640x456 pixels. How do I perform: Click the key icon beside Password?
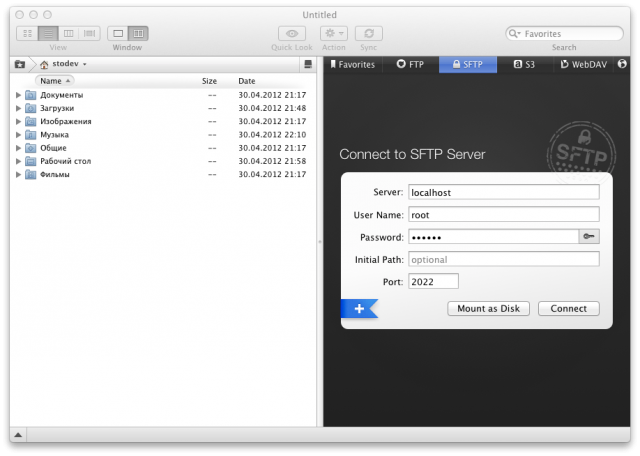pos(589,237)
